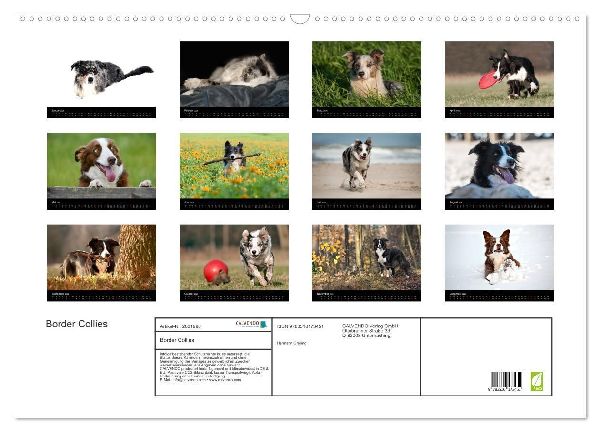Click the green leaf eco badge
600x432 pixels.
536,381
